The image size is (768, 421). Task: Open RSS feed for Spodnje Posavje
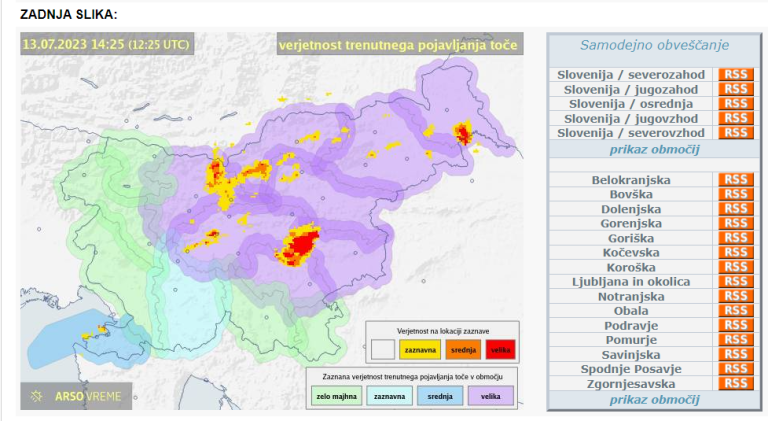point(735,369)
